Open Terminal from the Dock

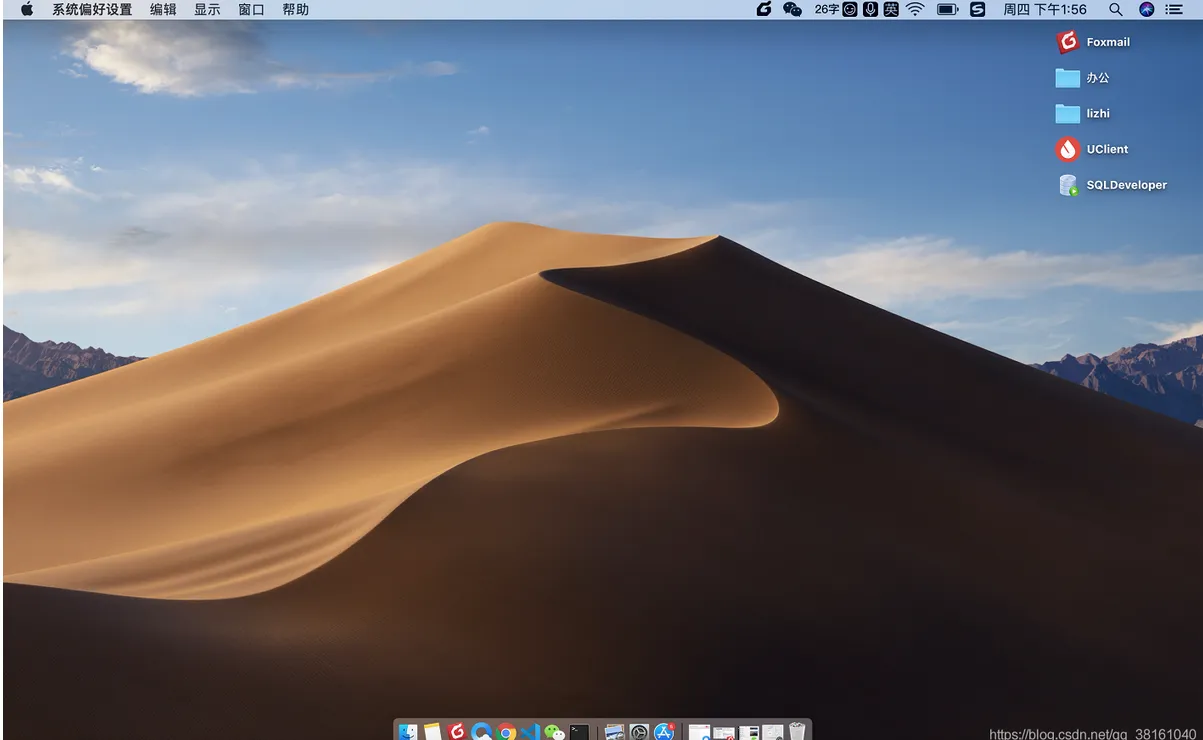pyautogui.click(x=579, y=732)
